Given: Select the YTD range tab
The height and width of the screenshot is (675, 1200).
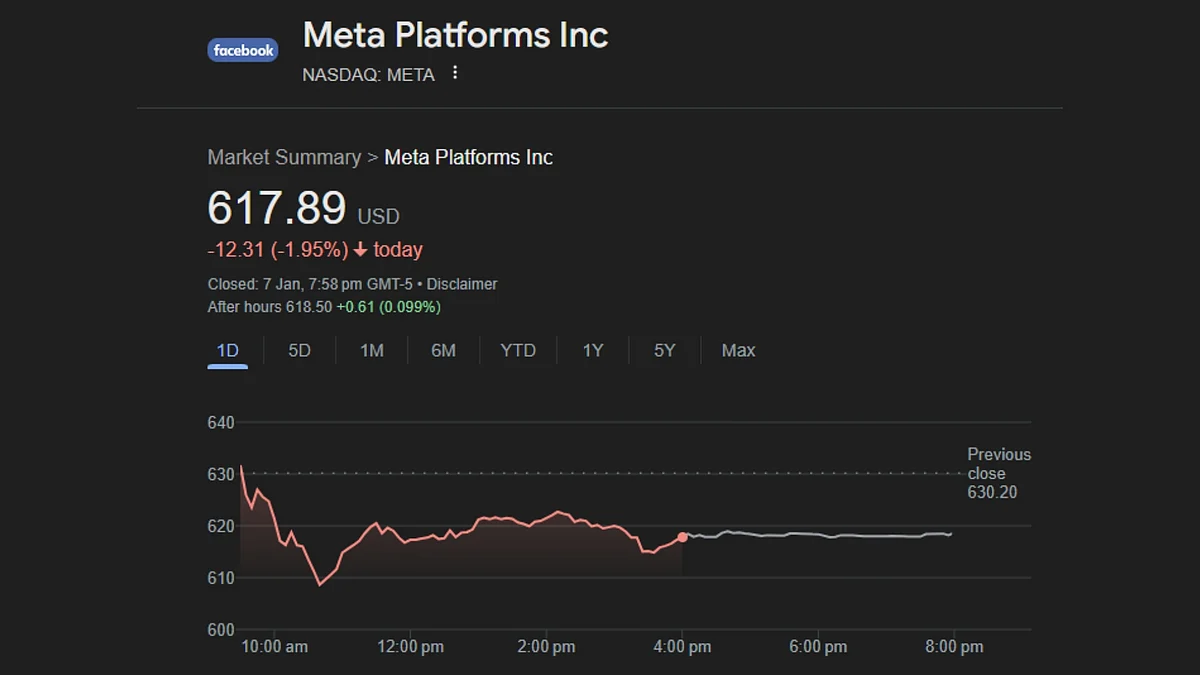Looking at the screenshot, I should [518, 351].
